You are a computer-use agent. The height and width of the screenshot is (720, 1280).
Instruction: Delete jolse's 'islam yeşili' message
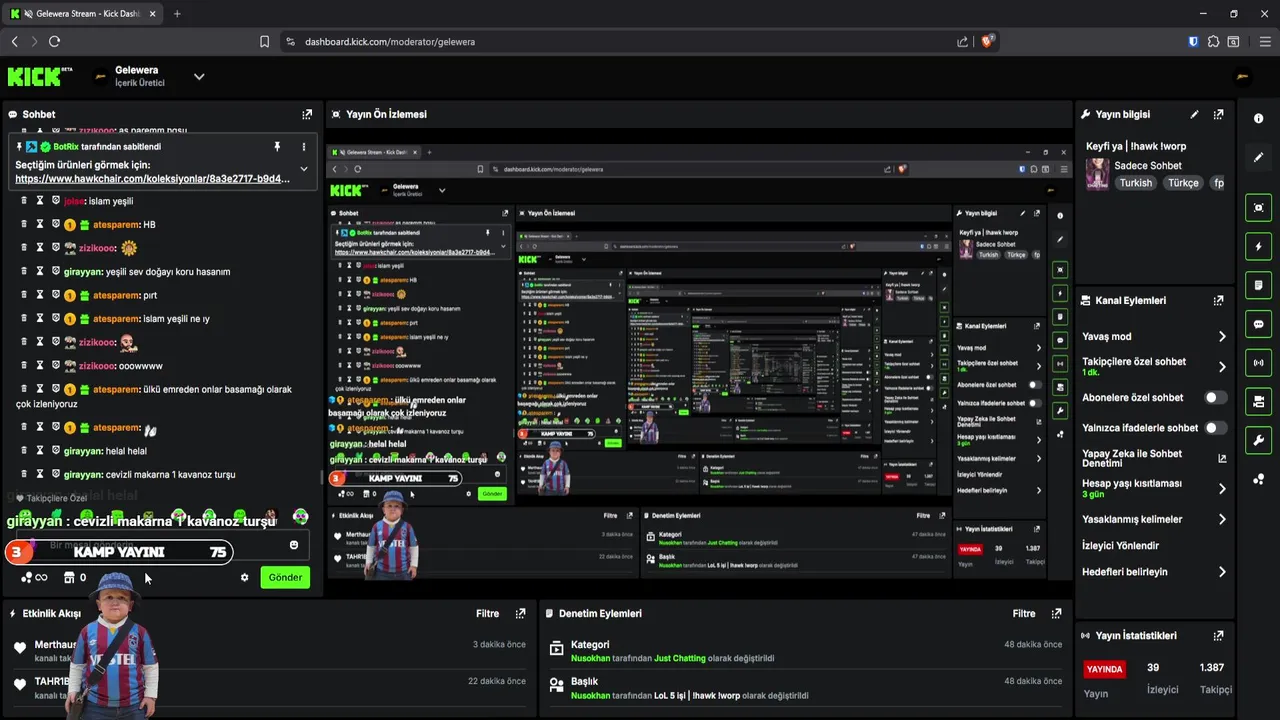(24, 200)
